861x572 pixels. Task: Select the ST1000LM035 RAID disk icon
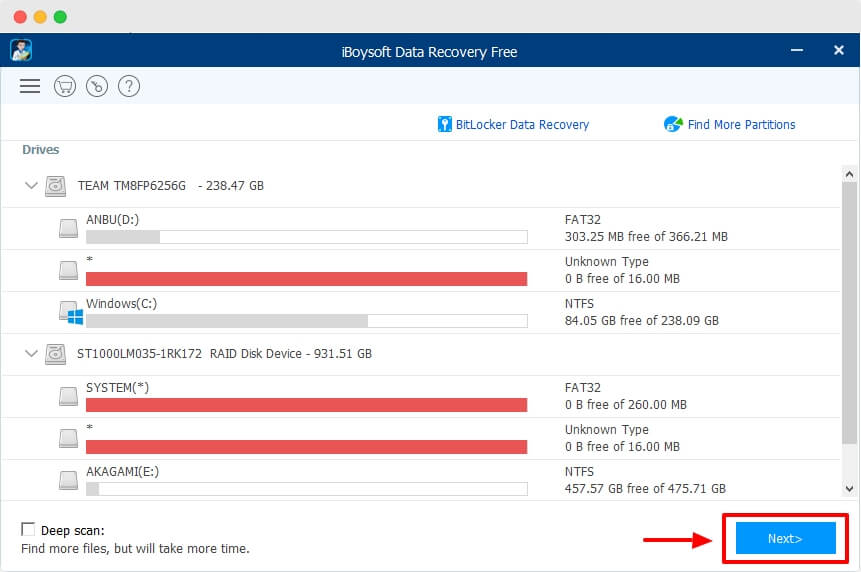55,354
